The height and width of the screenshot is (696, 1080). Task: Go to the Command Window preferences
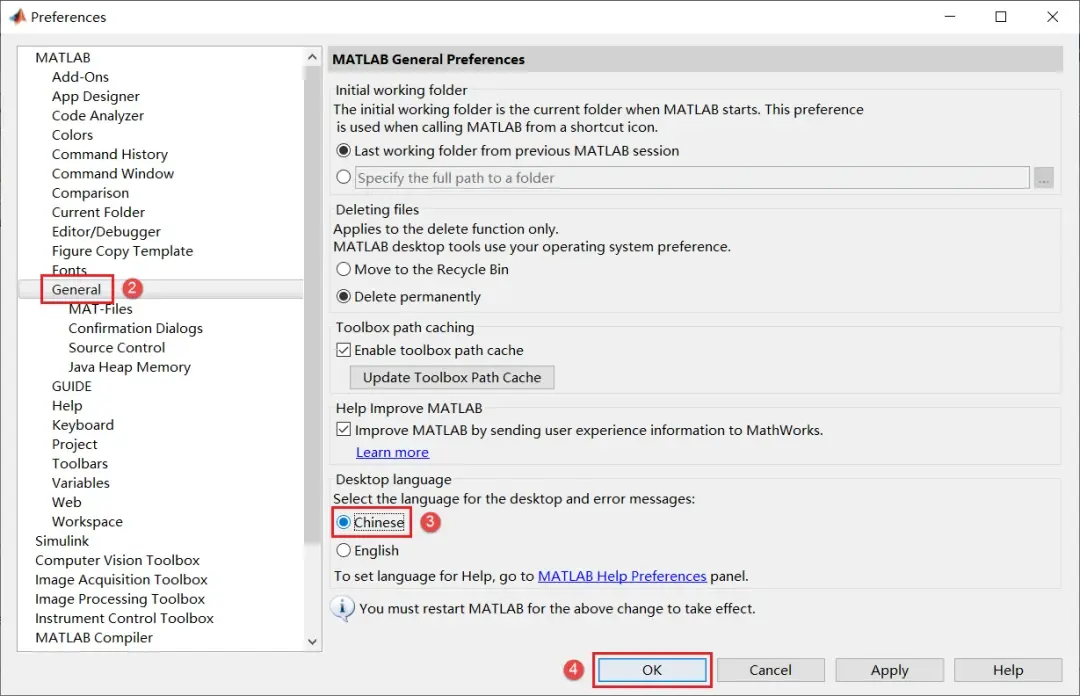(x=113, y=174)
